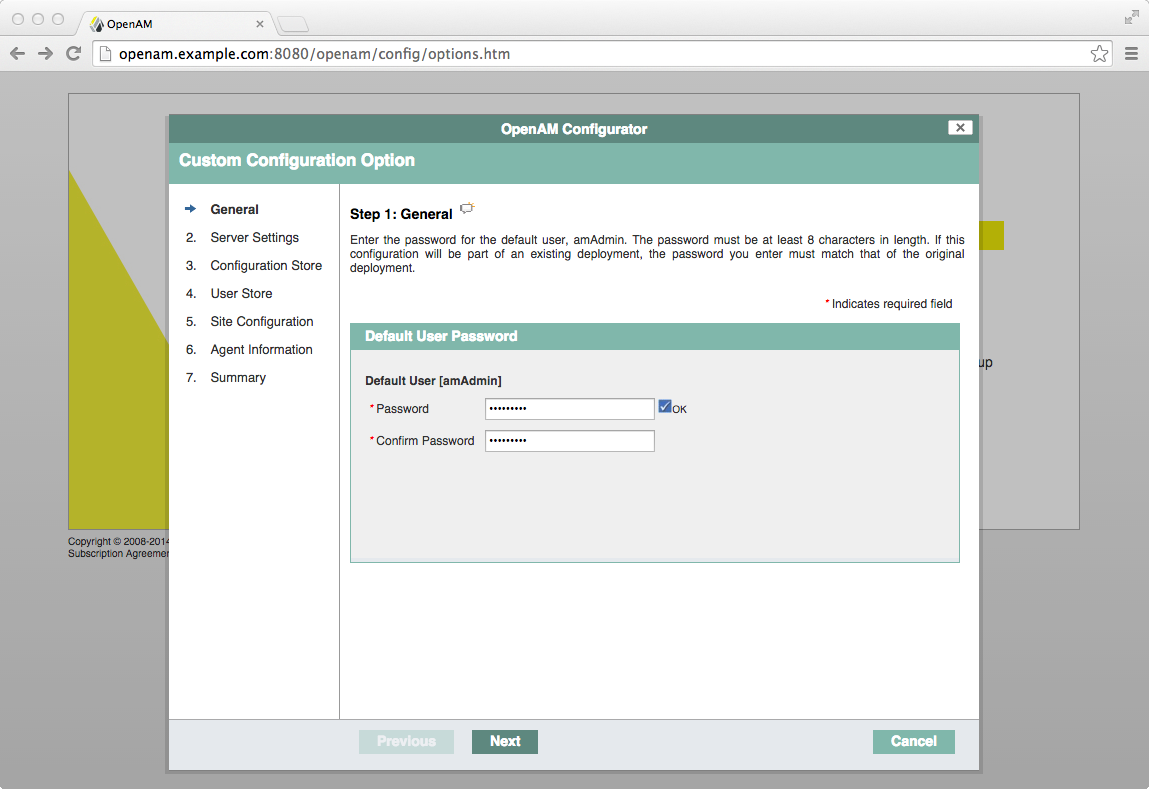Reload the page with the refresh icon
The width and height of the screenshot is (1149, 789).
pos(73,53)
